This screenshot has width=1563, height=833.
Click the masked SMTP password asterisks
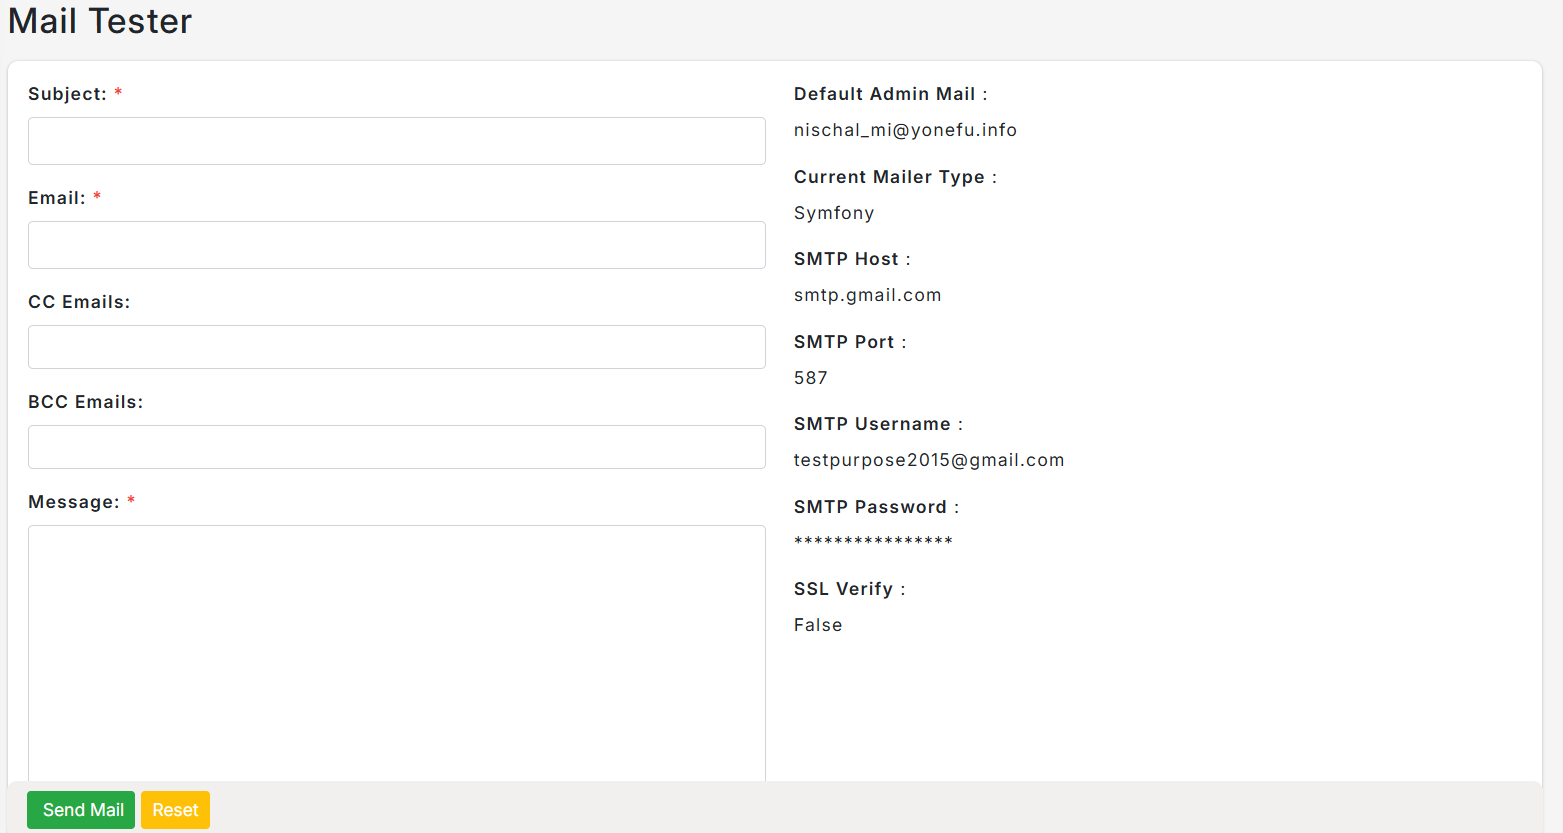click(x=873, y=541)
